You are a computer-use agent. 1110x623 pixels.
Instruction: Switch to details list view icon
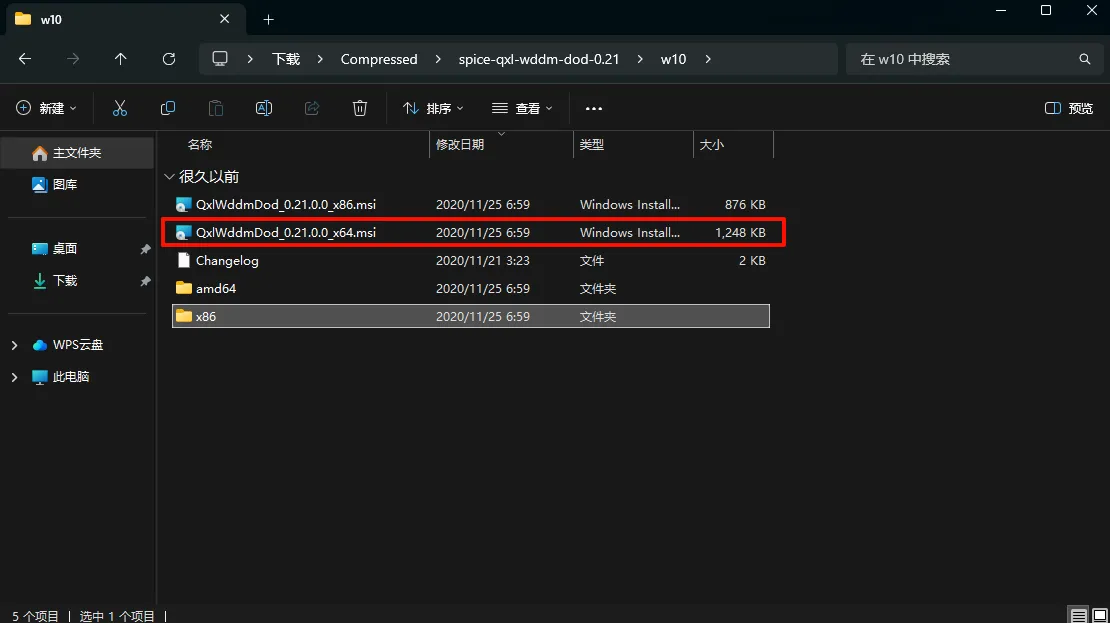[1078, 615]
